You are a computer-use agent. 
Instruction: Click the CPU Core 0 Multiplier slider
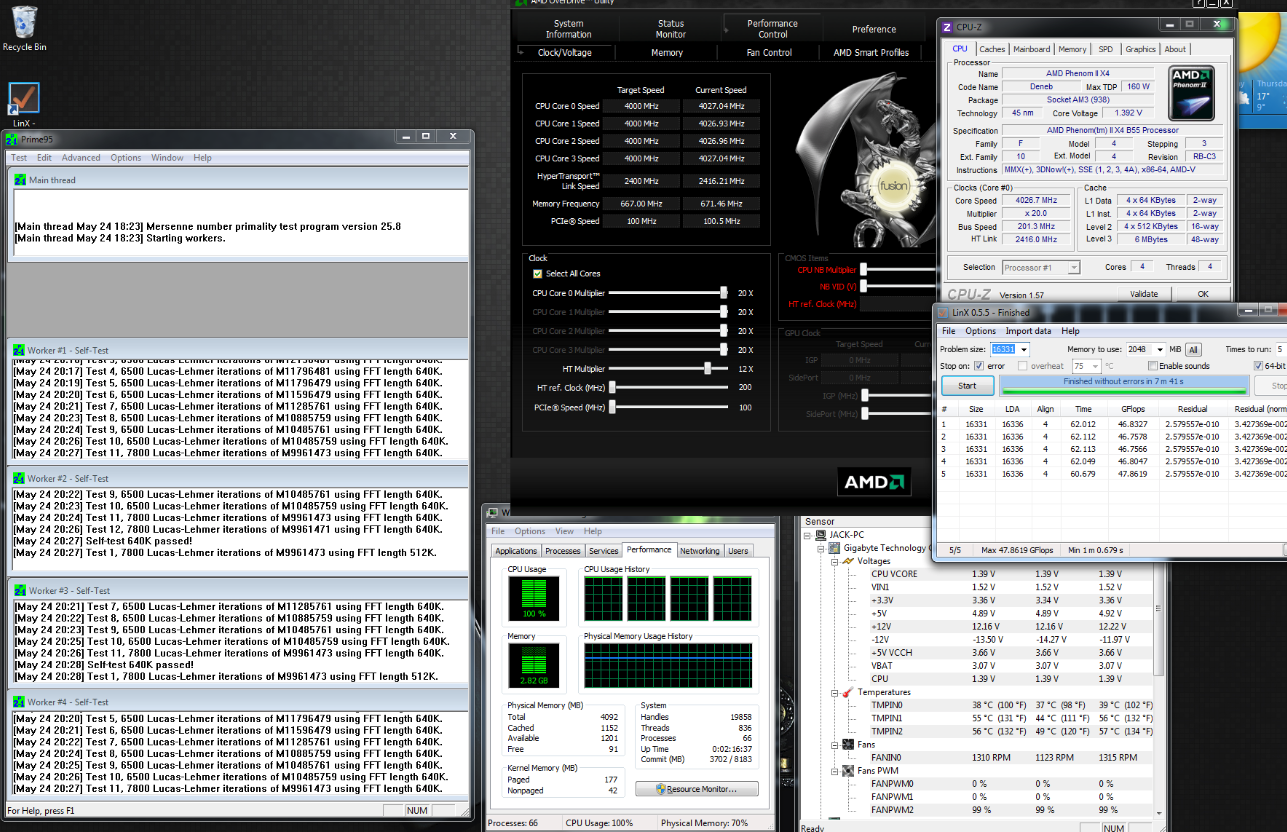[668, 293]
